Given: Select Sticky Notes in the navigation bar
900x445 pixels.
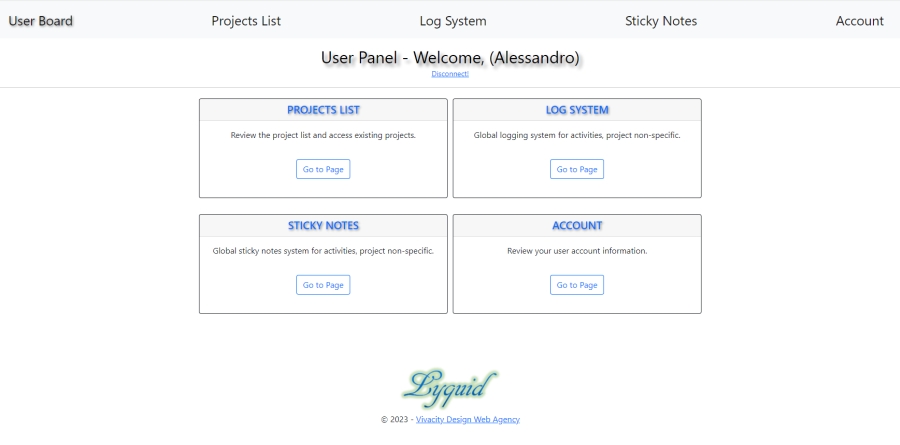Looking at the screenshot, I should (661, 21).
